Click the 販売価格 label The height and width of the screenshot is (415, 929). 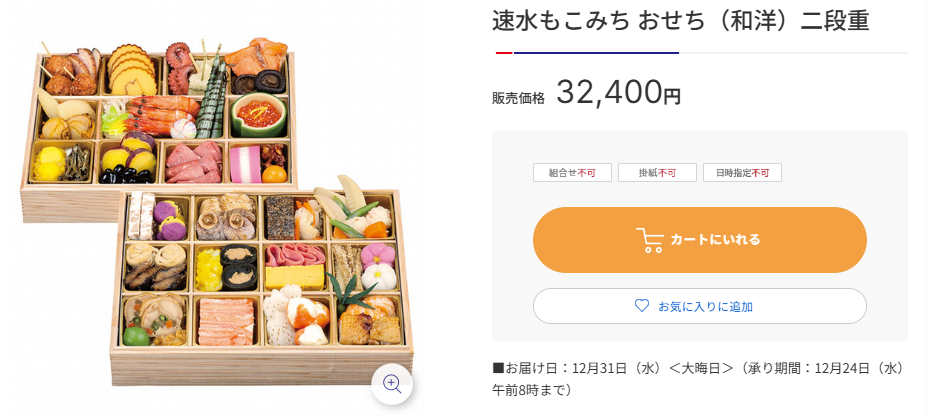(x=518, y=98)
